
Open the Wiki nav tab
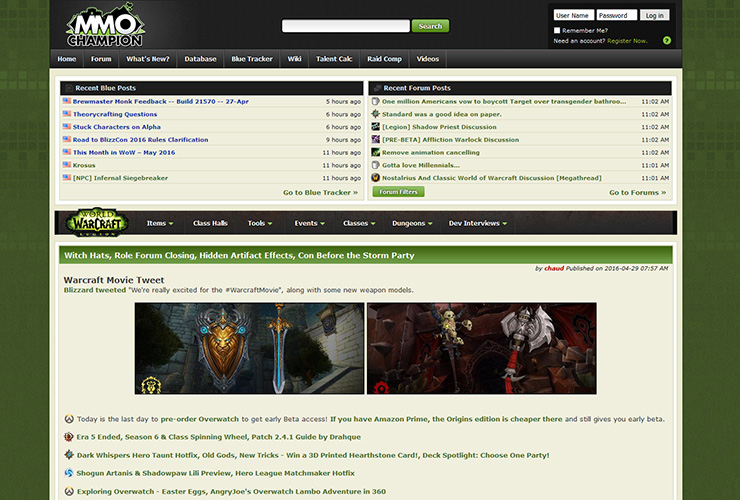coord(294,59)
